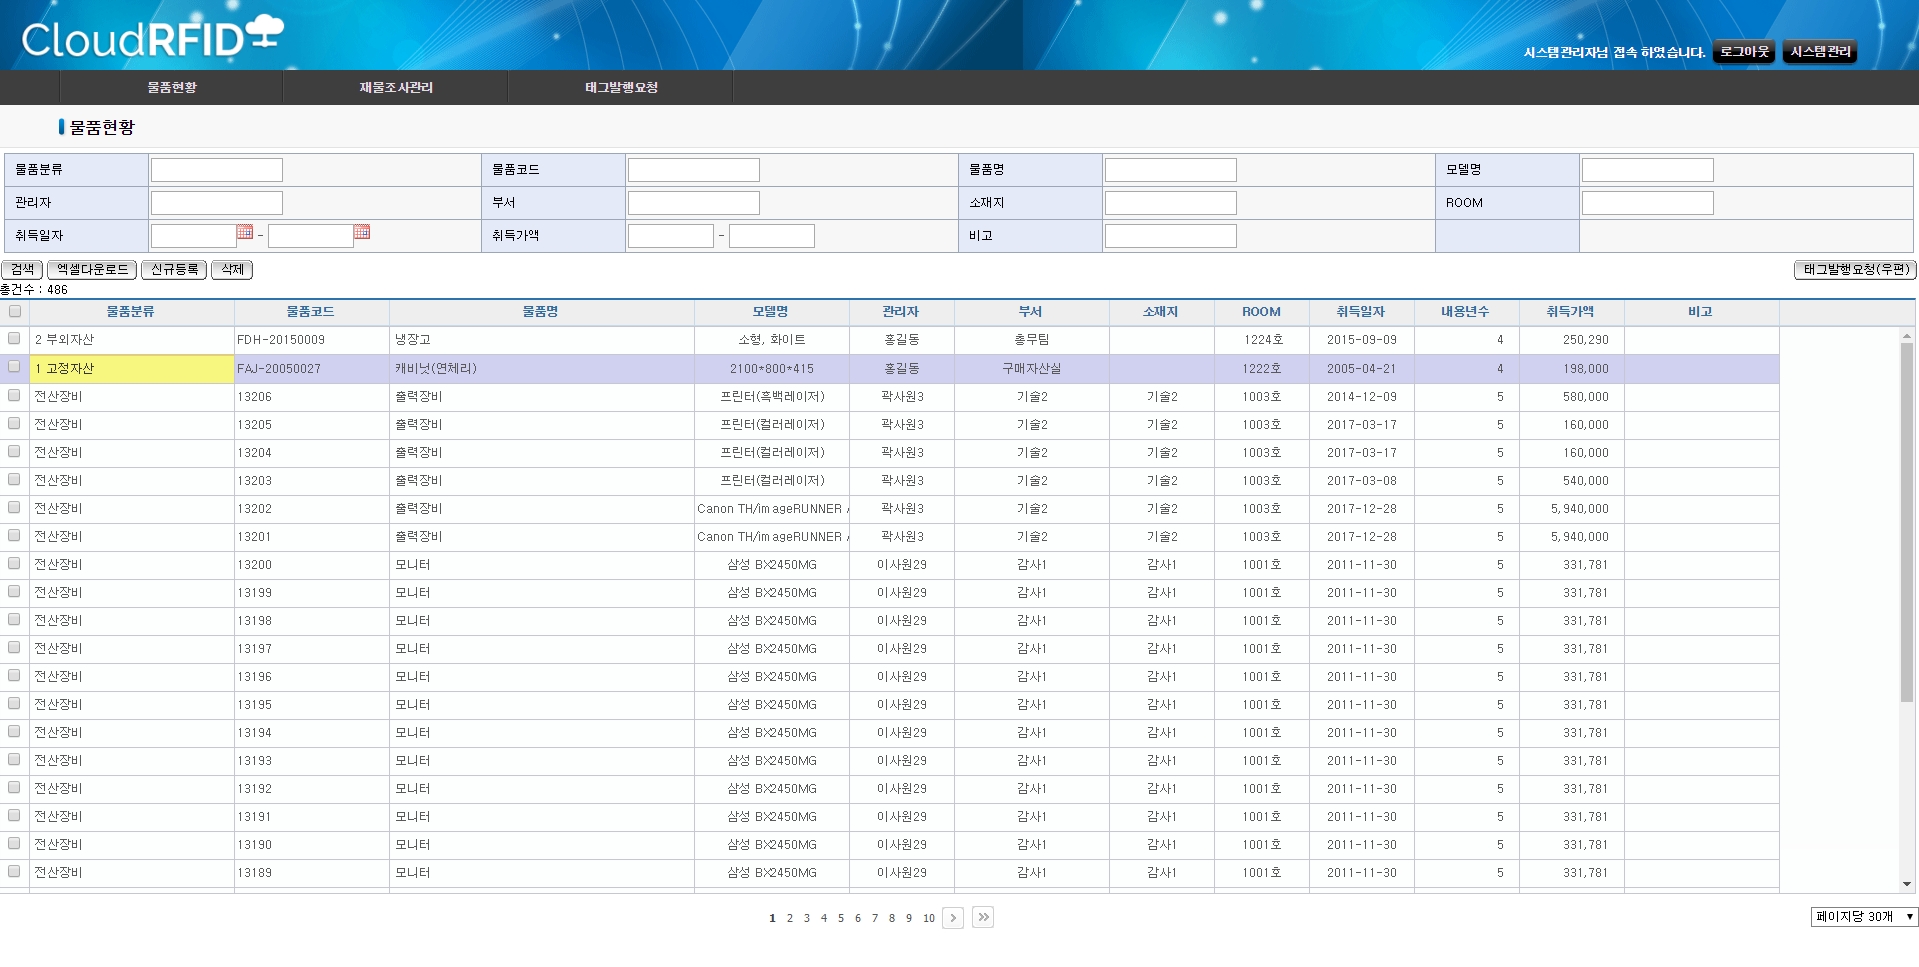Click the highlighted 1 고정자산 cell
Image resolution: width=1919 pixels, height=967 pixels.
[x=131, y=369]
